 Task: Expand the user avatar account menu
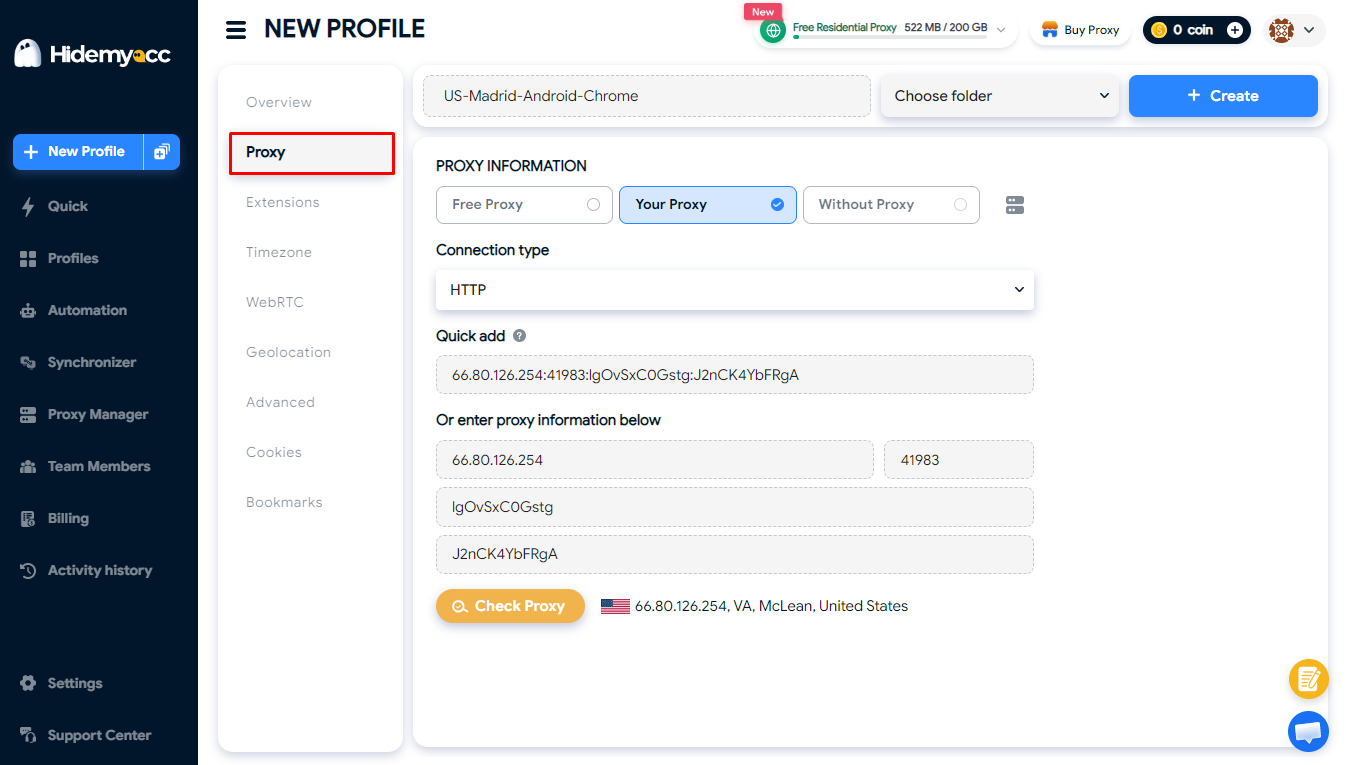1294,30
